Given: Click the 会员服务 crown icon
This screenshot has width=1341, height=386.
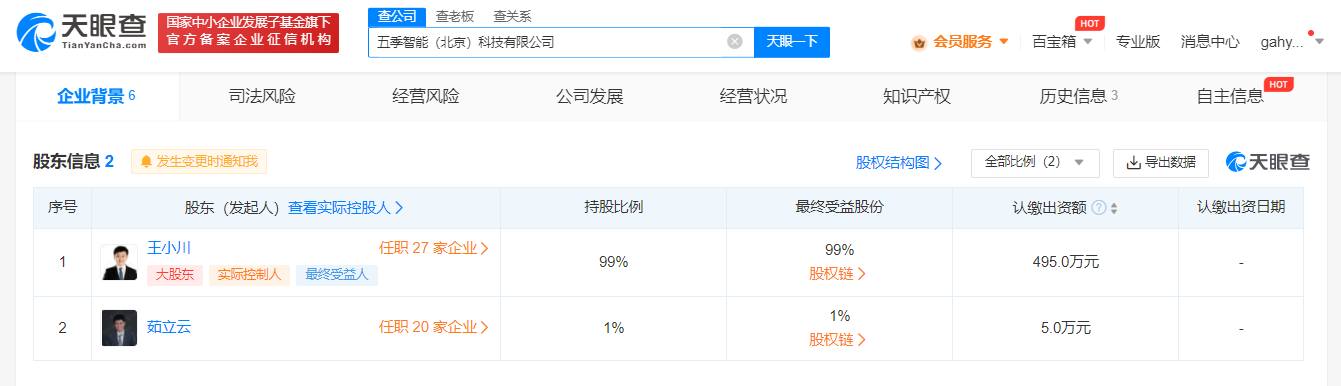Looking at the screenshot, I should point(919,42).
